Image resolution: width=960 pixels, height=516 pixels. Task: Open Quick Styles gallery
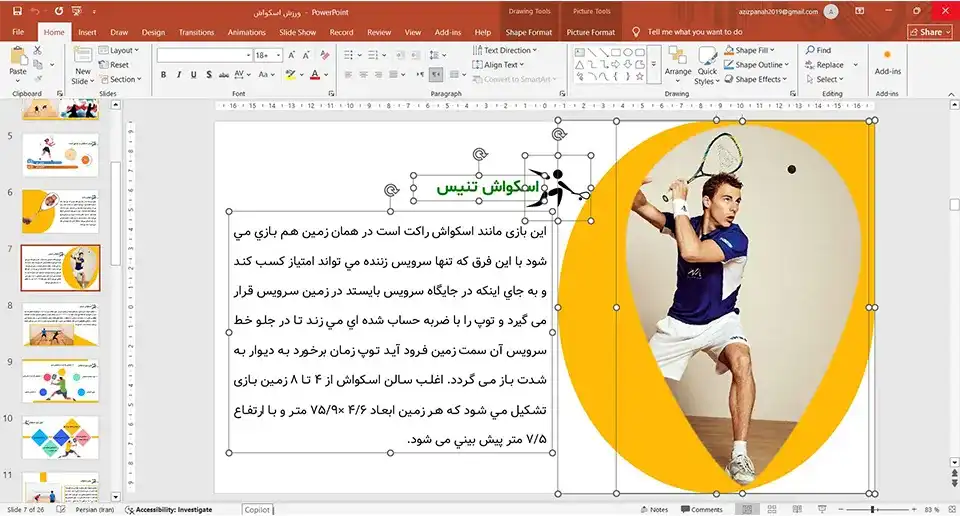pyautogui.click(x=707, y=66)
